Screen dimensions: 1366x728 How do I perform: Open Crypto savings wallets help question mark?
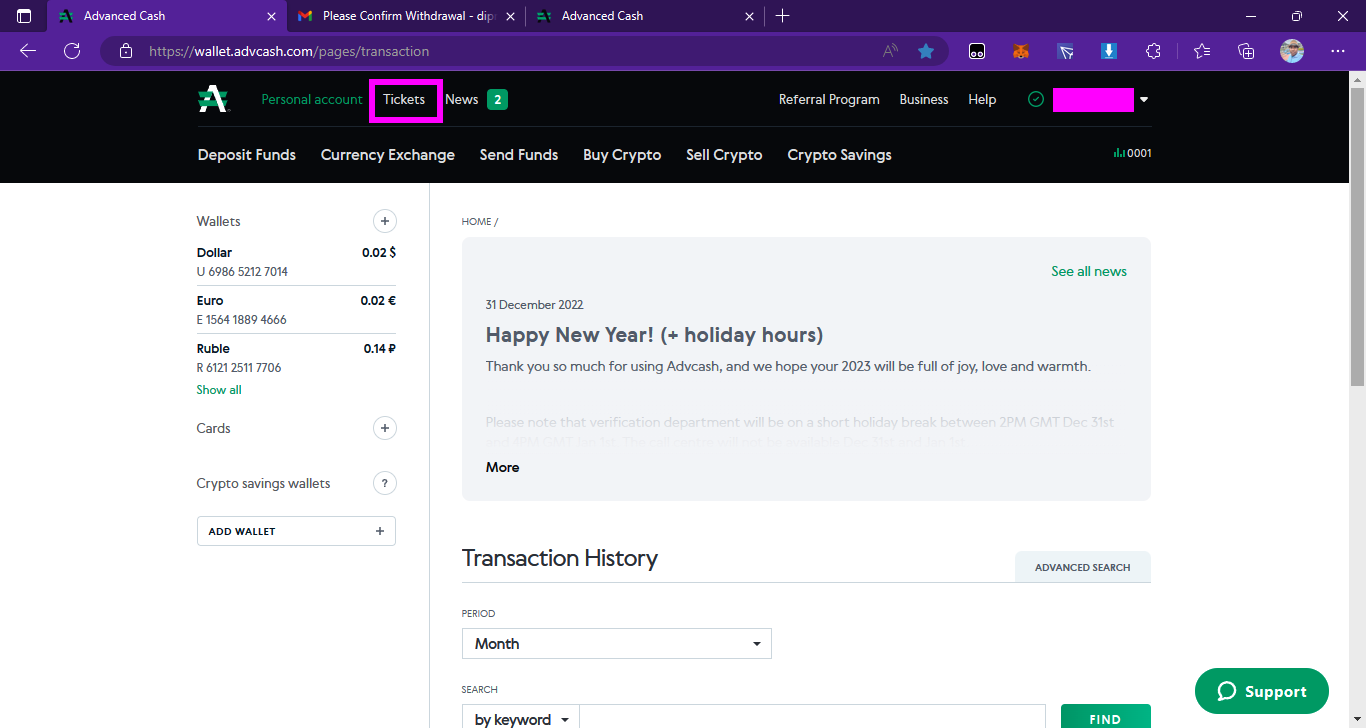[x=384, y=483]
